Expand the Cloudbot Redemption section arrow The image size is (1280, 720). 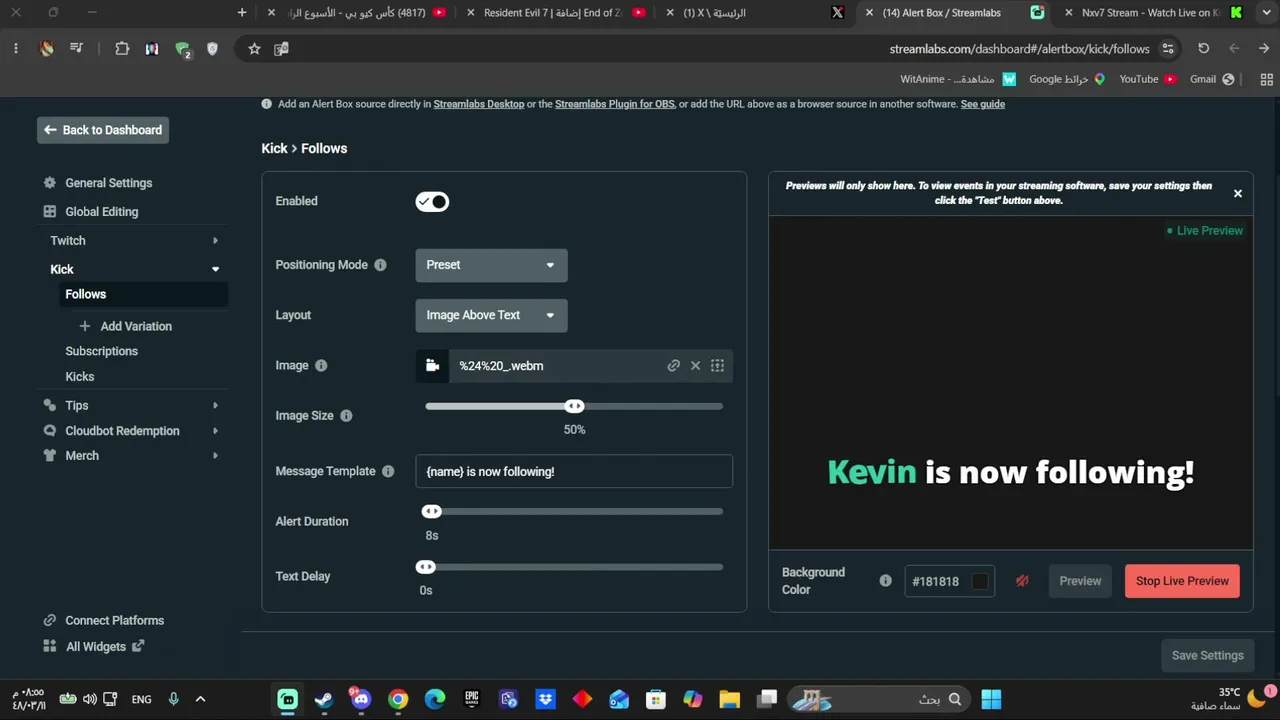(215, 431)
